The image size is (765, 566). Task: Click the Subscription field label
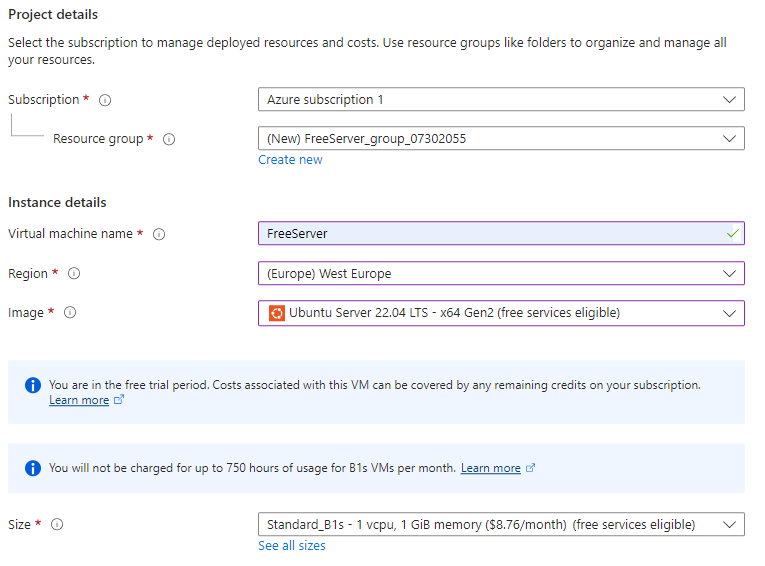tap(43, 100)
